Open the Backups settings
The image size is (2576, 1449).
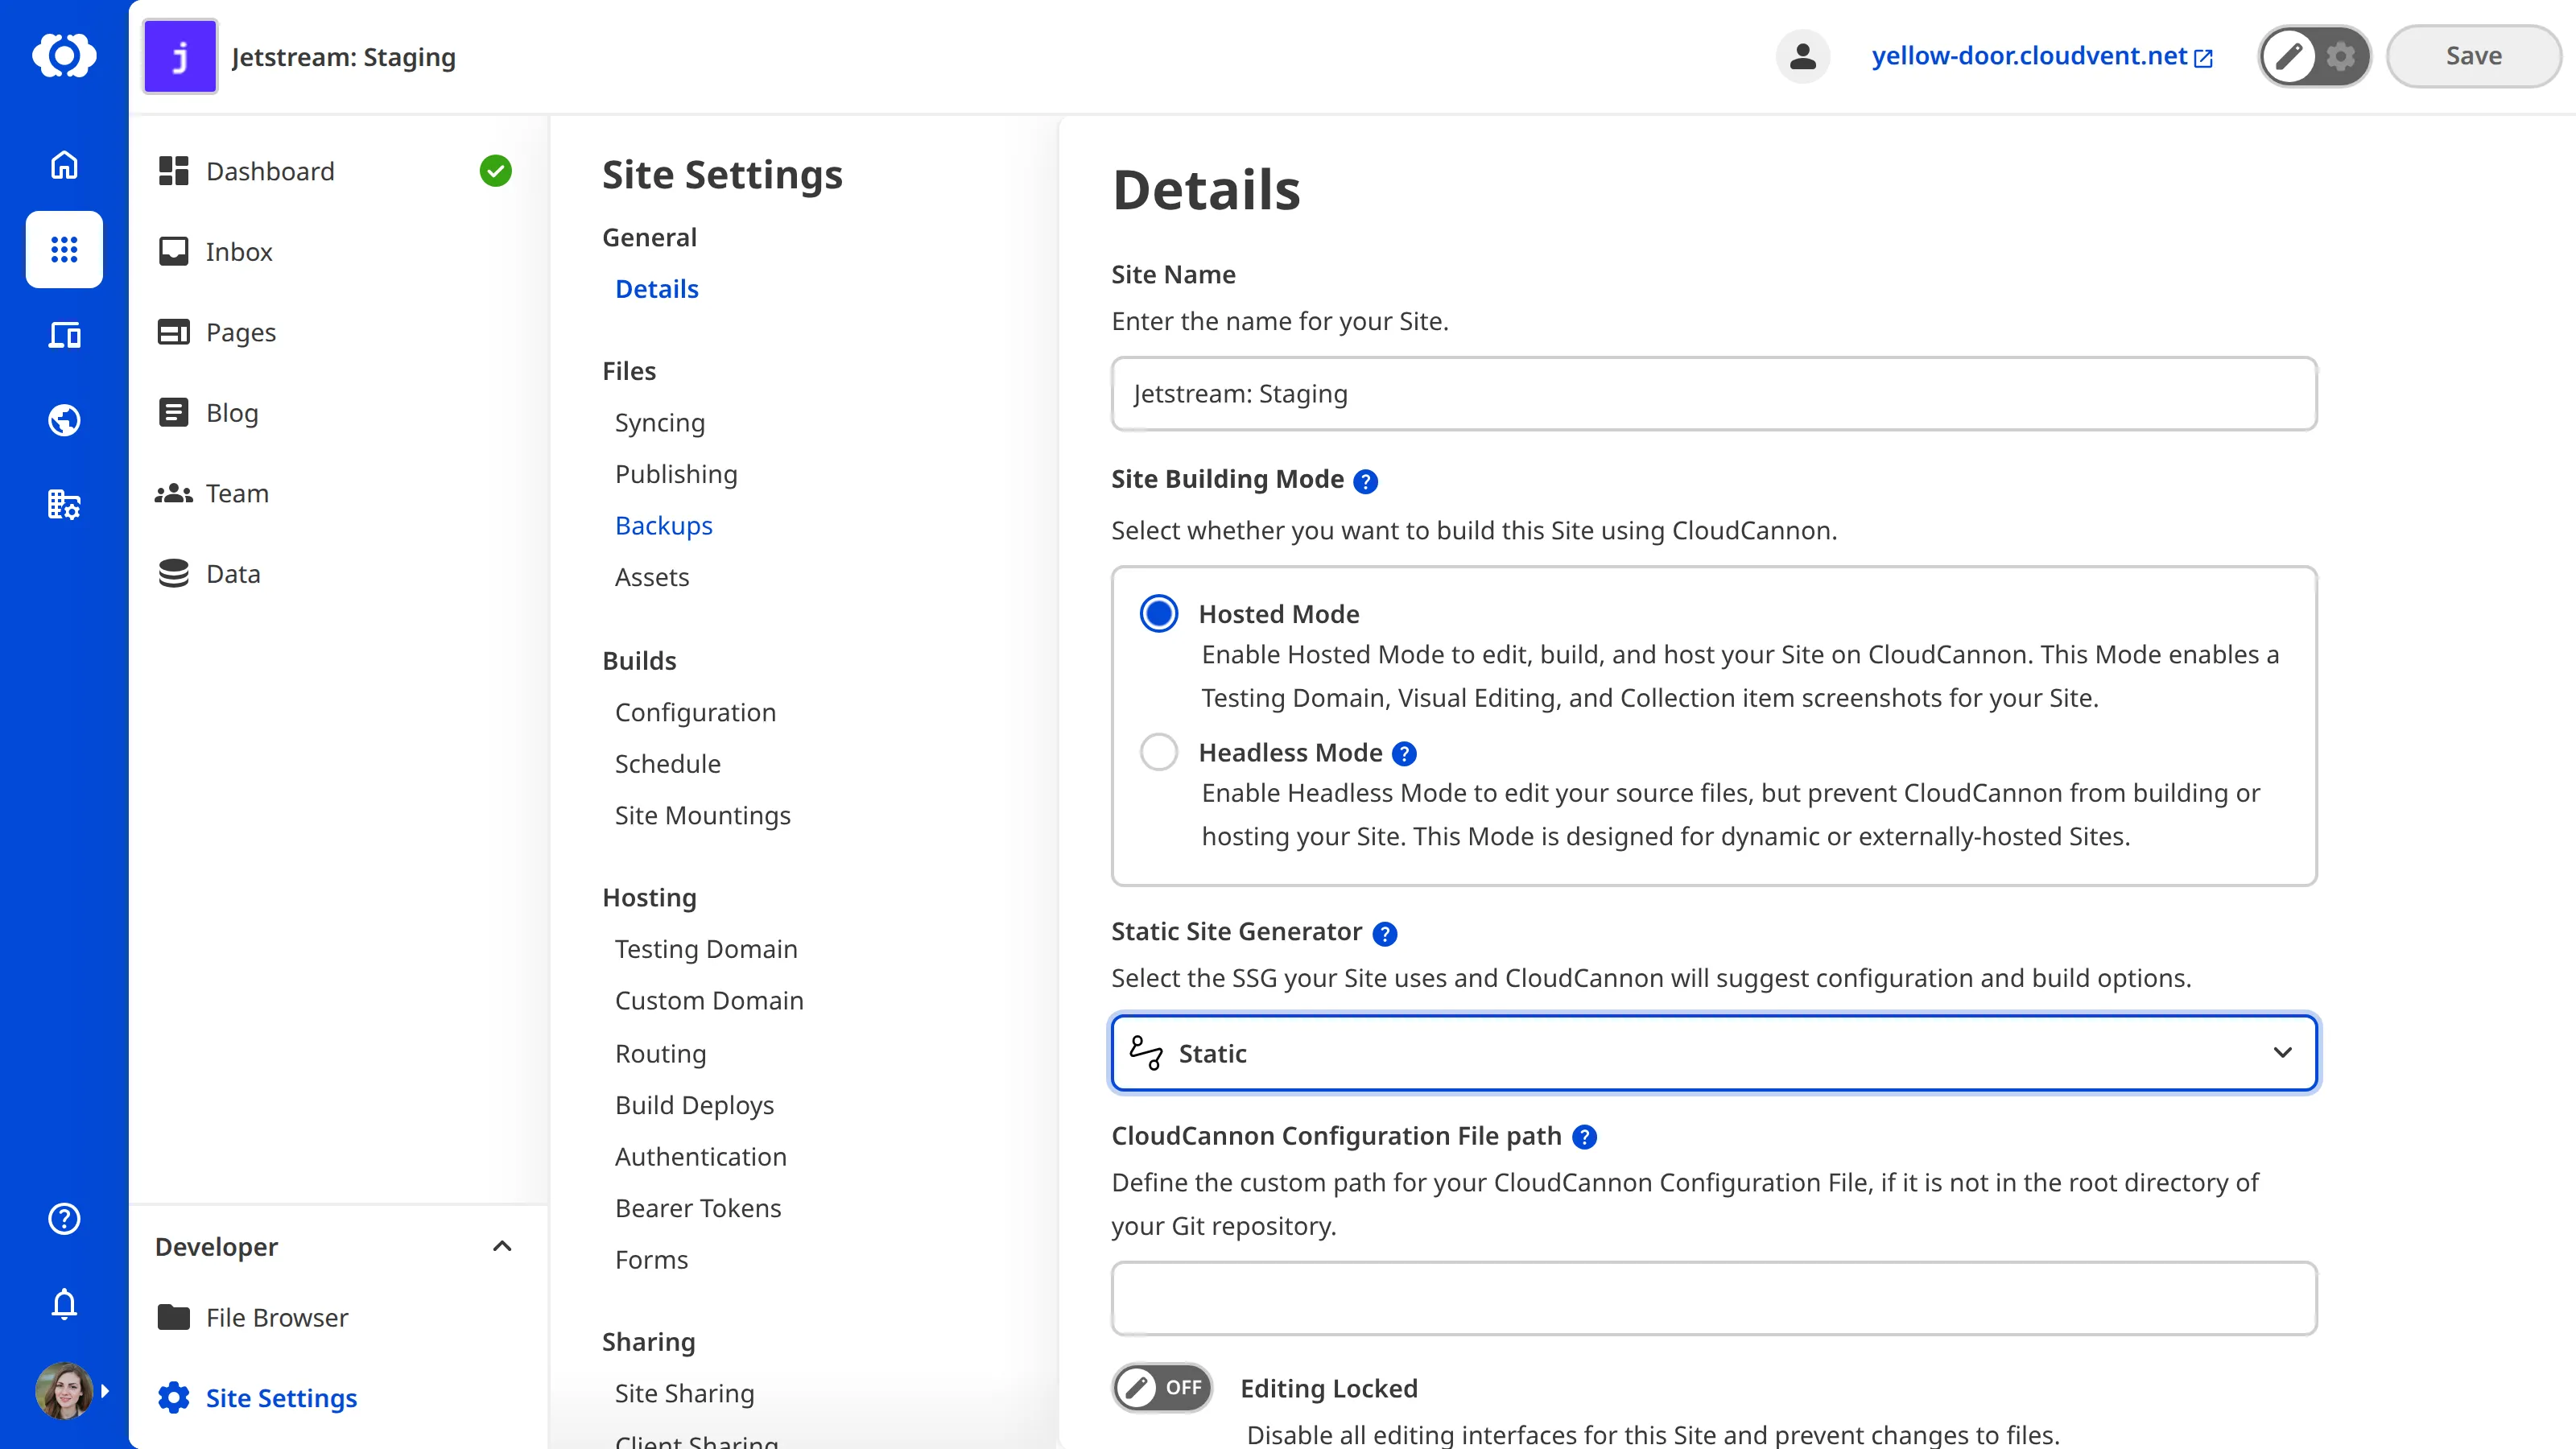pyautogui.click(x=664, y=526)
